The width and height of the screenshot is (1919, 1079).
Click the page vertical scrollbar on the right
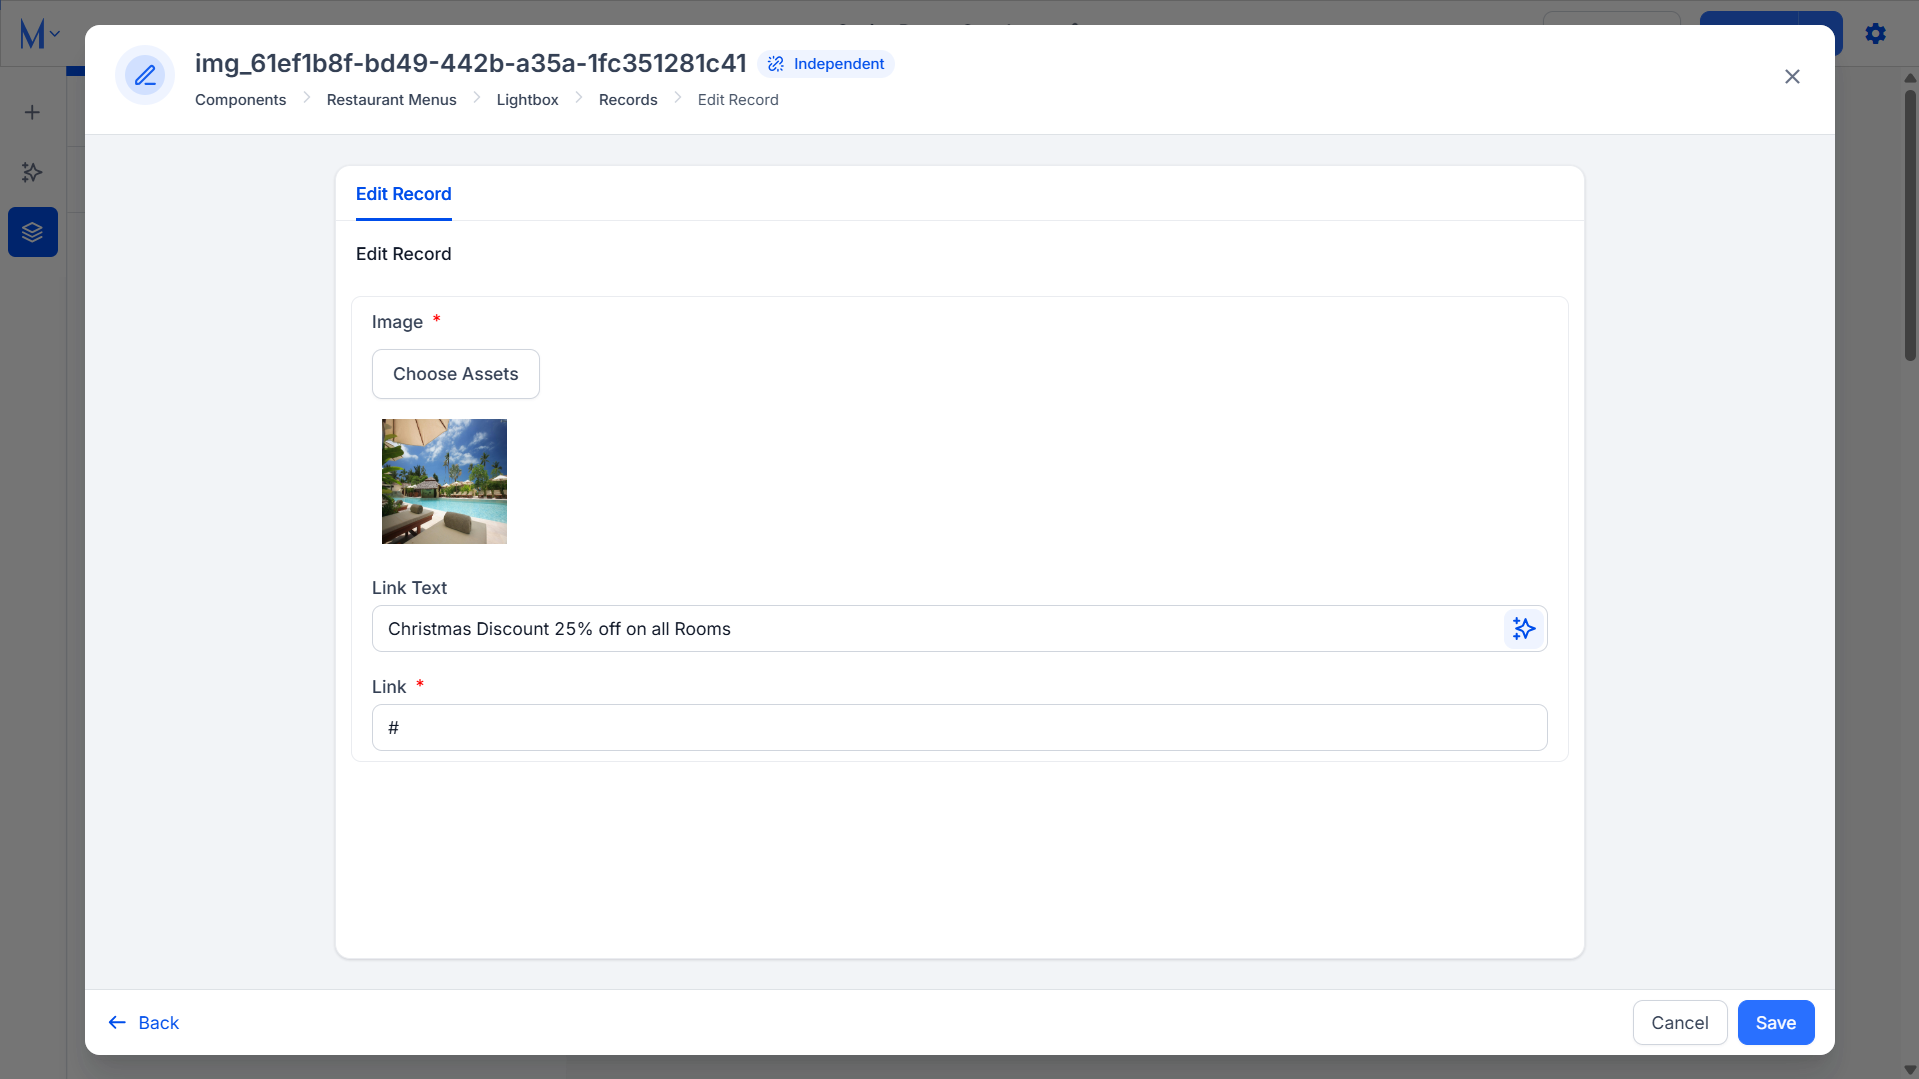point(1910,225)
